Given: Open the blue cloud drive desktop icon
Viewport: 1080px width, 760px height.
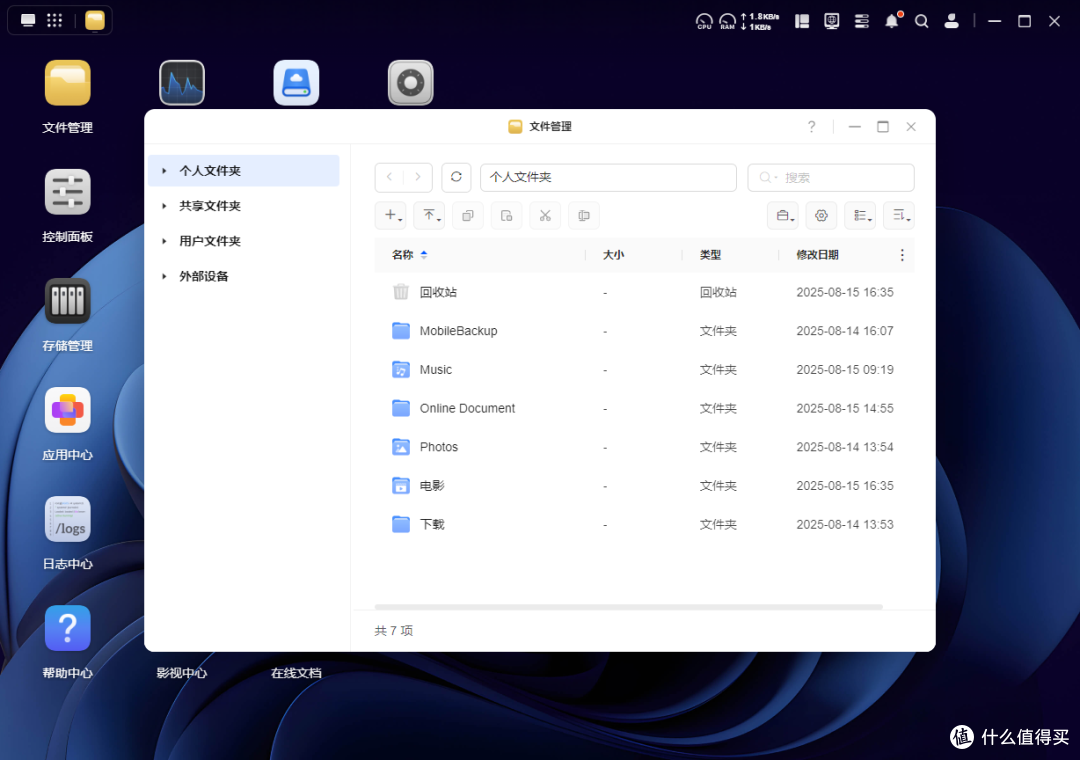Looking at the screenshot, I should (296, 83).
